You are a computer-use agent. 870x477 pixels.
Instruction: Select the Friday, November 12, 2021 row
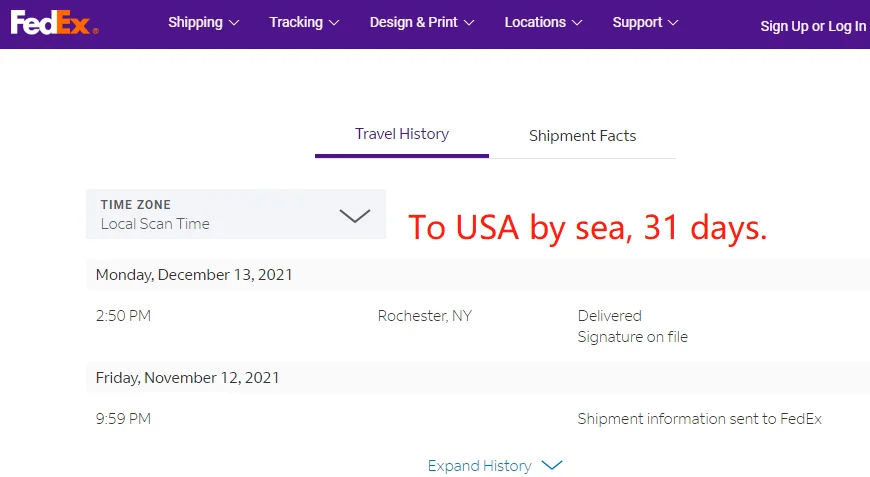[x=188, y=378]
